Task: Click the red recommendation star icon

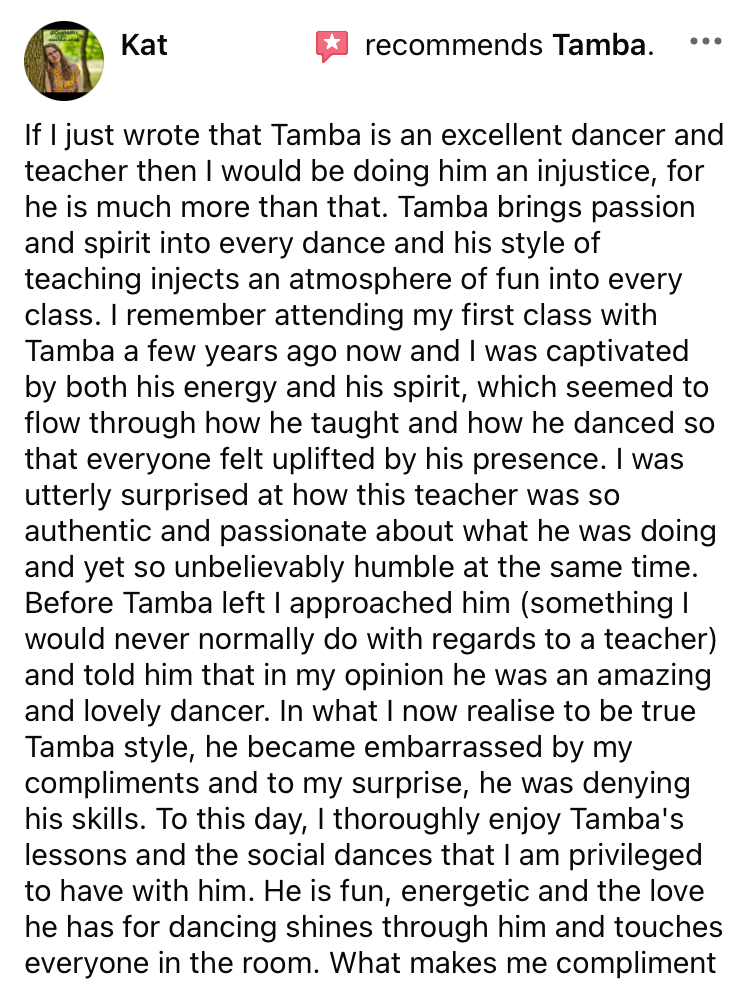Action: click(x=332, y=46)
